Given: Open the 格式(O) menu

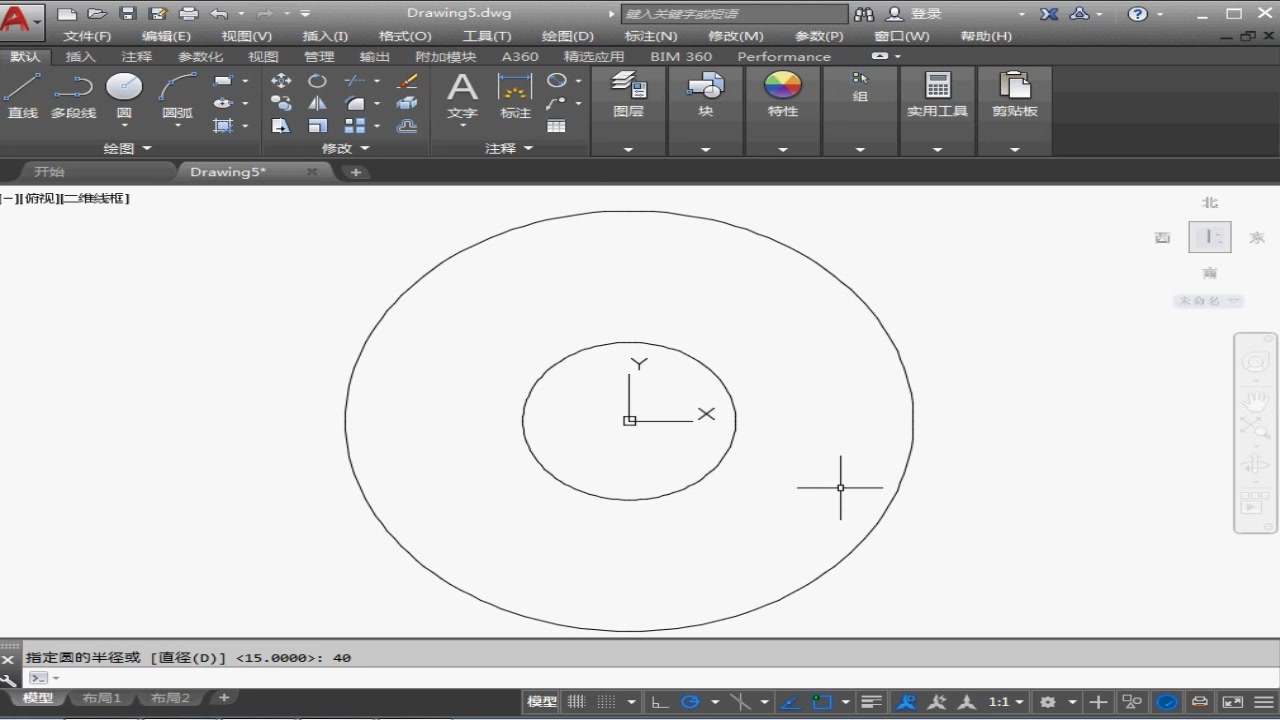Looking at the screenshot, I should point(405,36).
